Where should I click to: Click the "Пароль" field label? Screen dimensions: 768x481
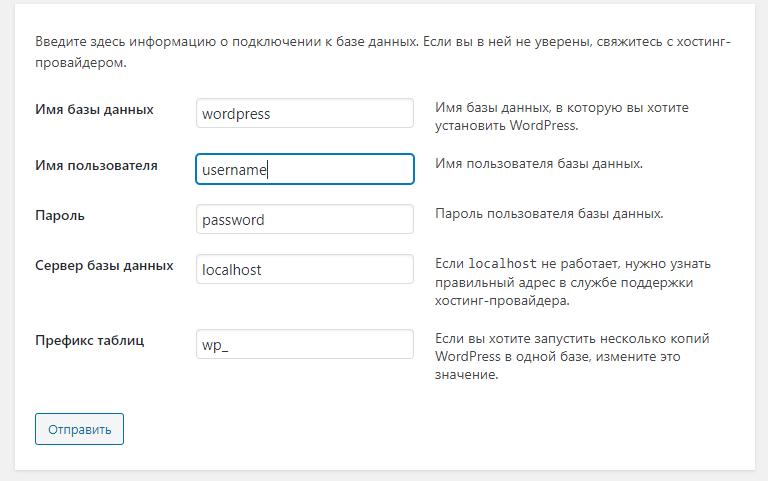coord(59,215)
